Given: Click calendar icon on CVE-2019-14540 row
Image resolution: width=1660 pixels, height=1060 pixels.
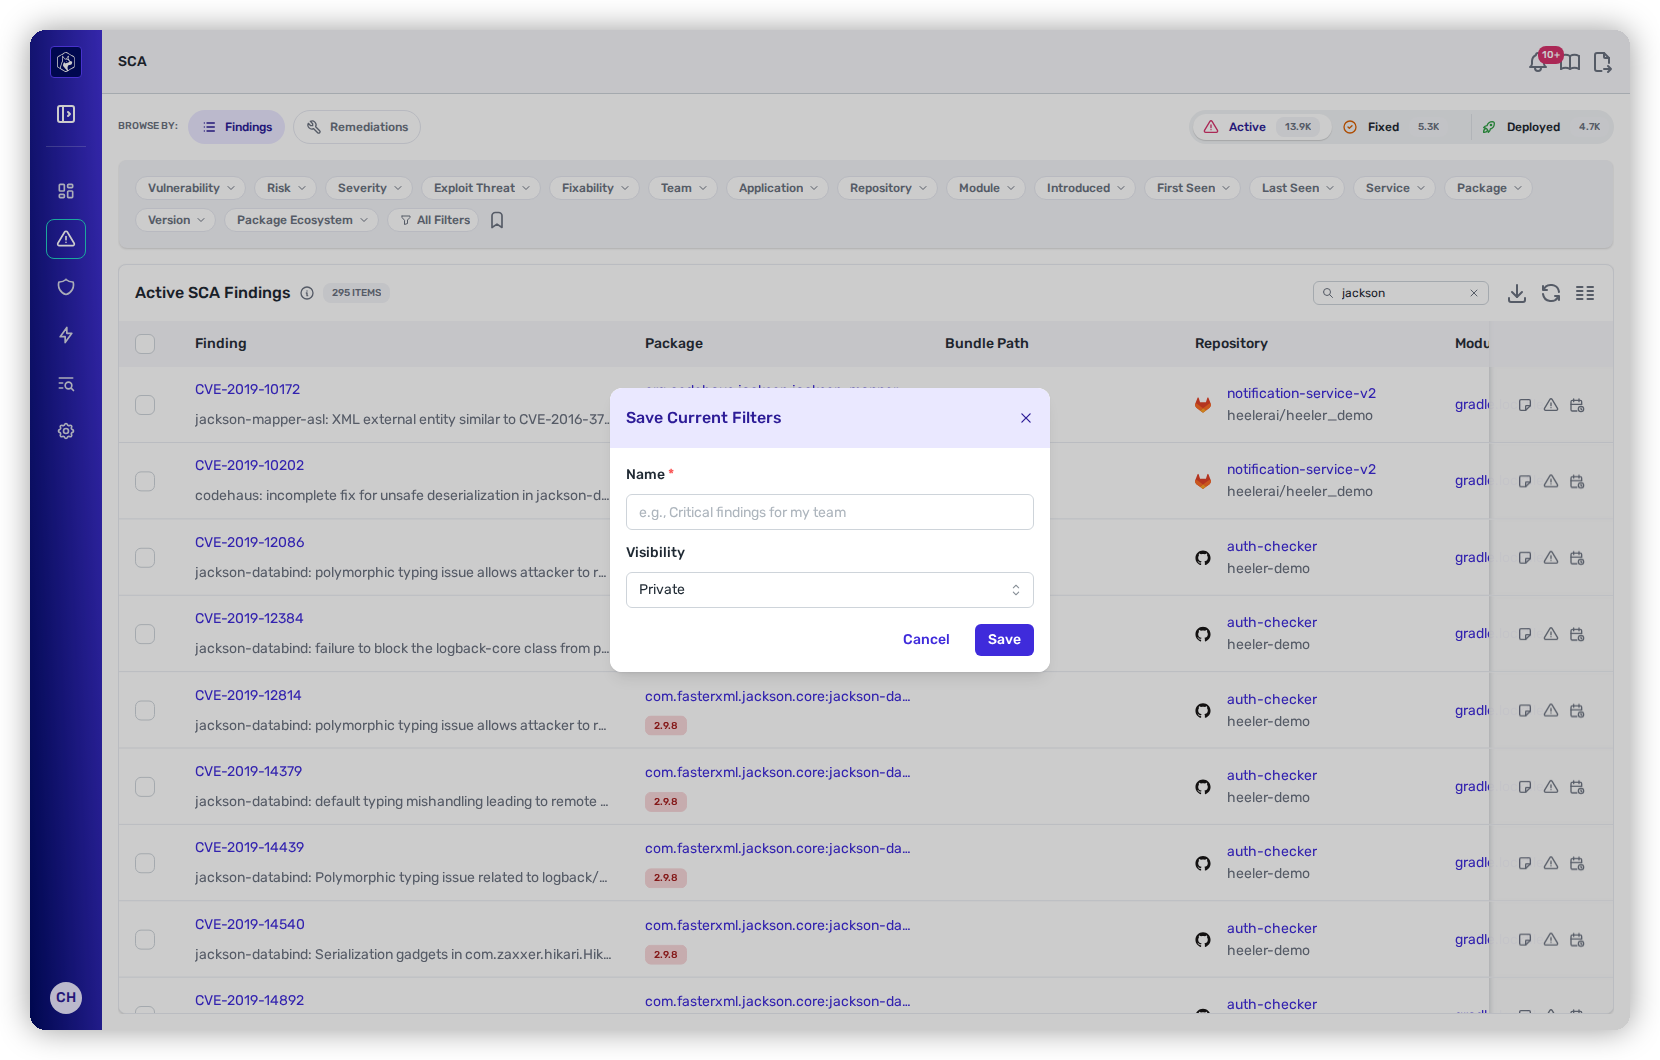Looking at the screenshot, I should (1577, 940).
